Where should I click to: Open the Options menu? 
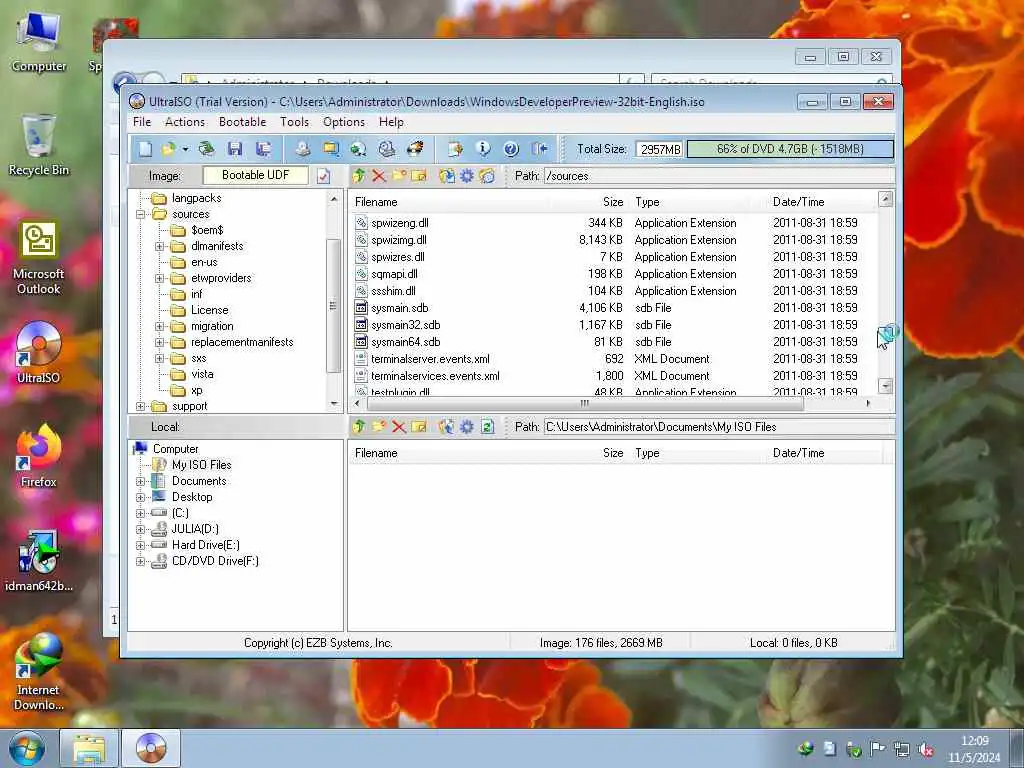(x=344, y=122)
